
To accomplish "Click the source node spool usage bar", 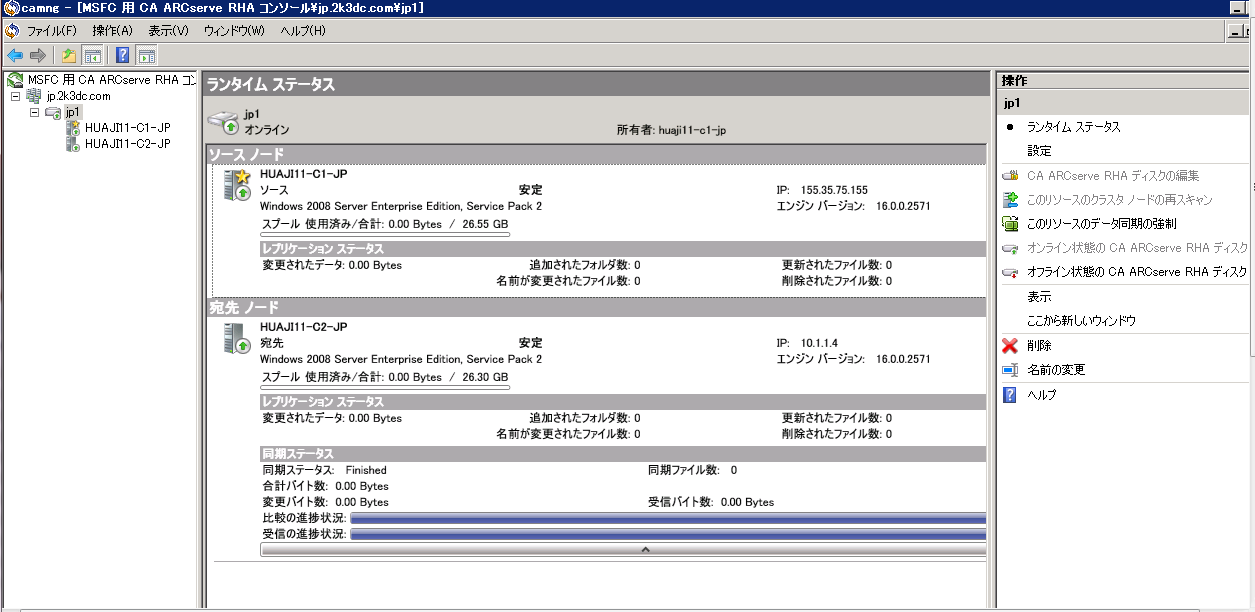I will click(385, 234).
